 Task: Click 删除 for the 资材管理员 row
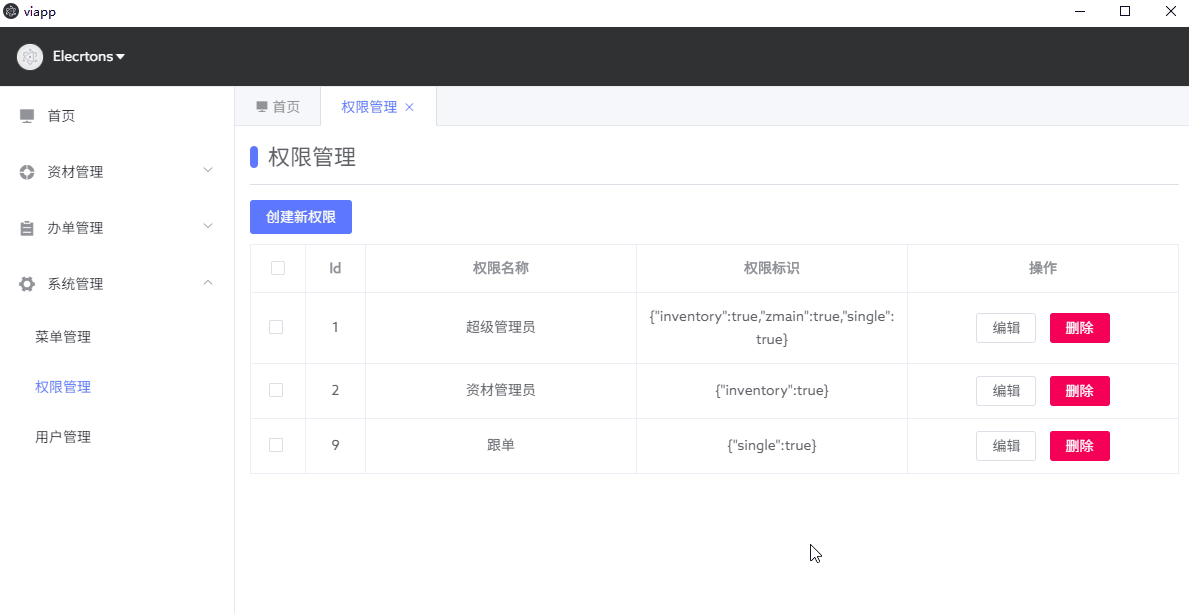click(x=1079, y=390)
